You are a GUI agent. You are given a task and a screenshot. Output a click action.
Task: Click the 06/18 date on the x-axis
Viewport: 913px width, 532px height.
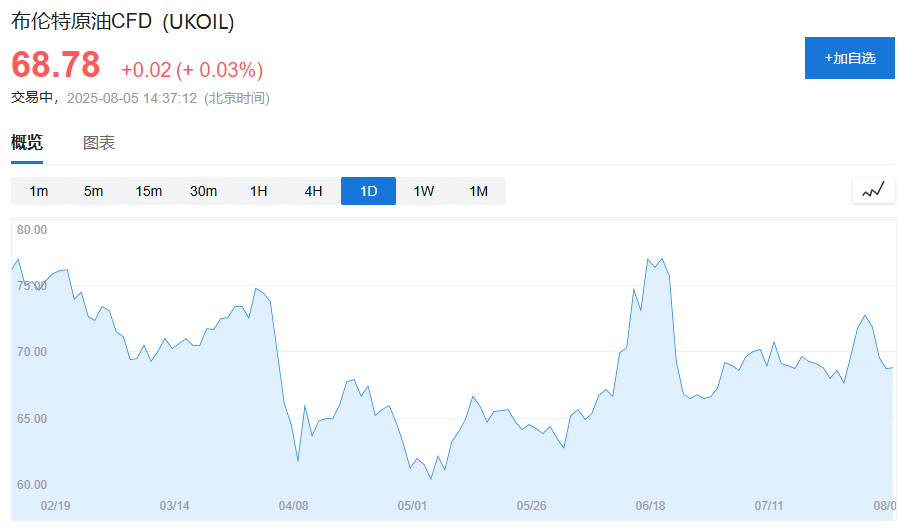(x=650, y=506)
